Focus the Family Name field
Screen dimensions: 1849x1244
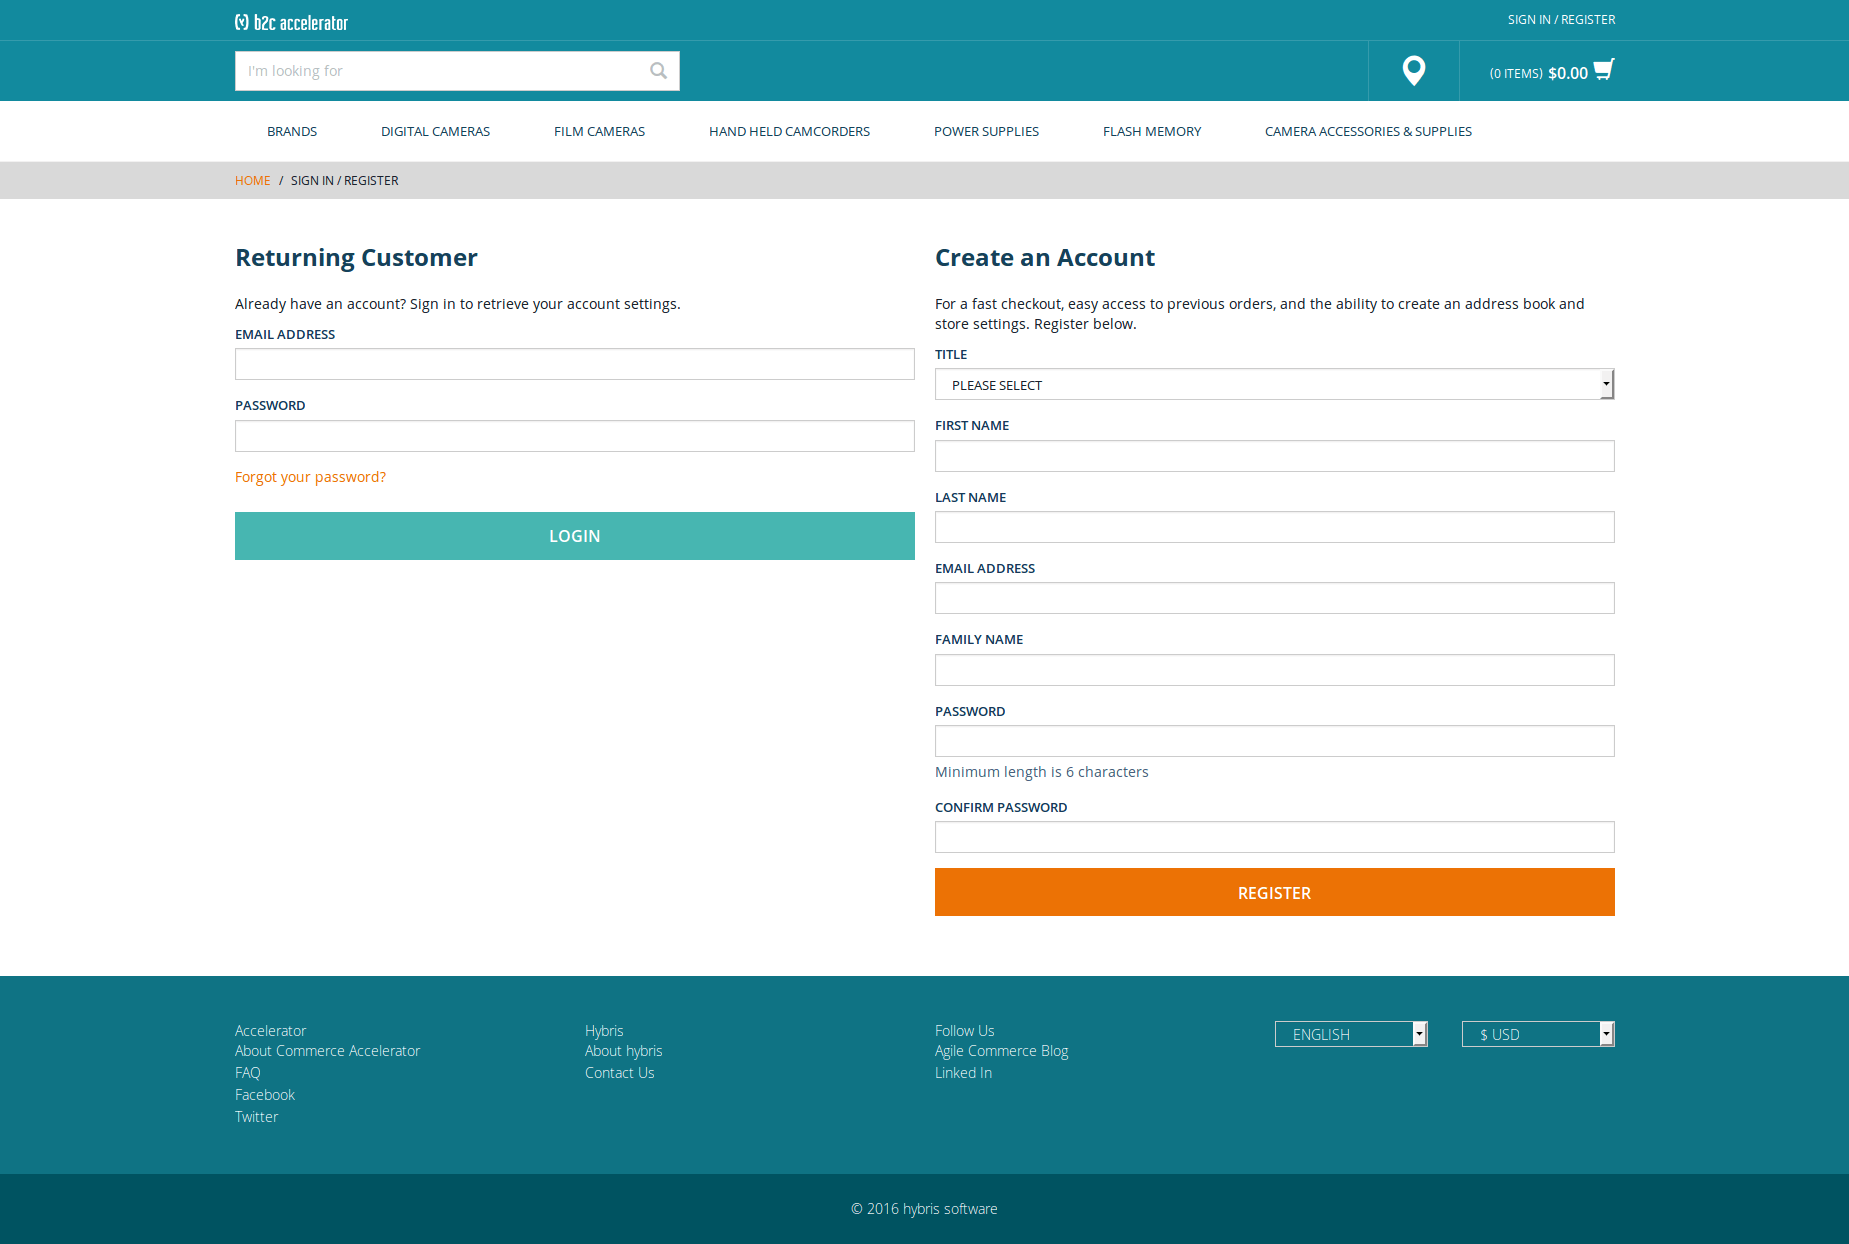[1274, 670]
